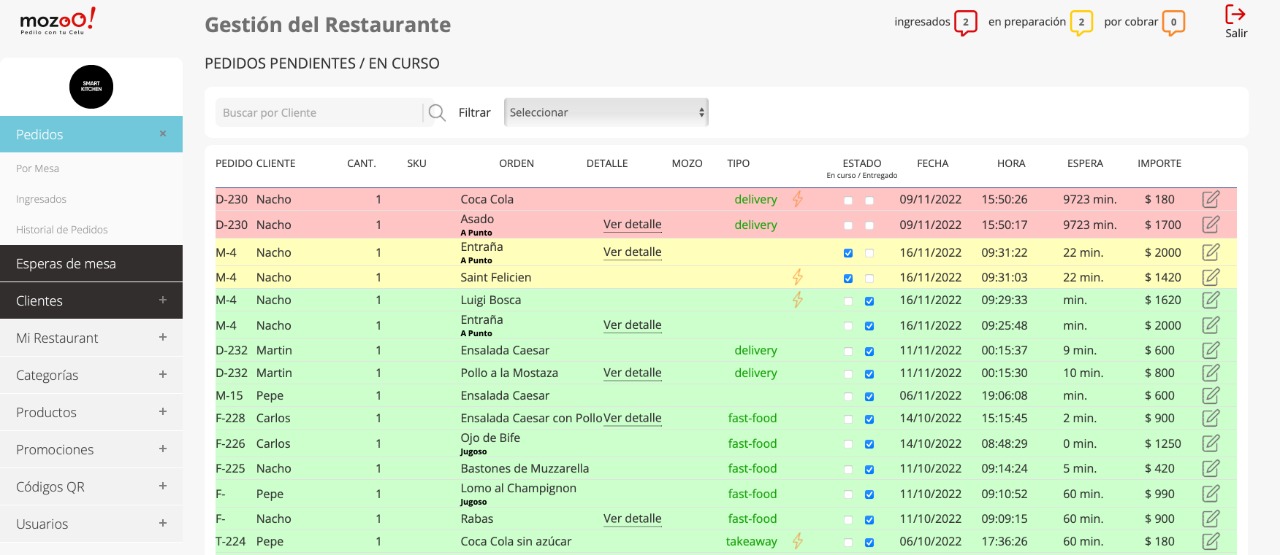Open Por Mesa submenu item
This screenshot has width=1280, height=555.
[x=38, y=169]
